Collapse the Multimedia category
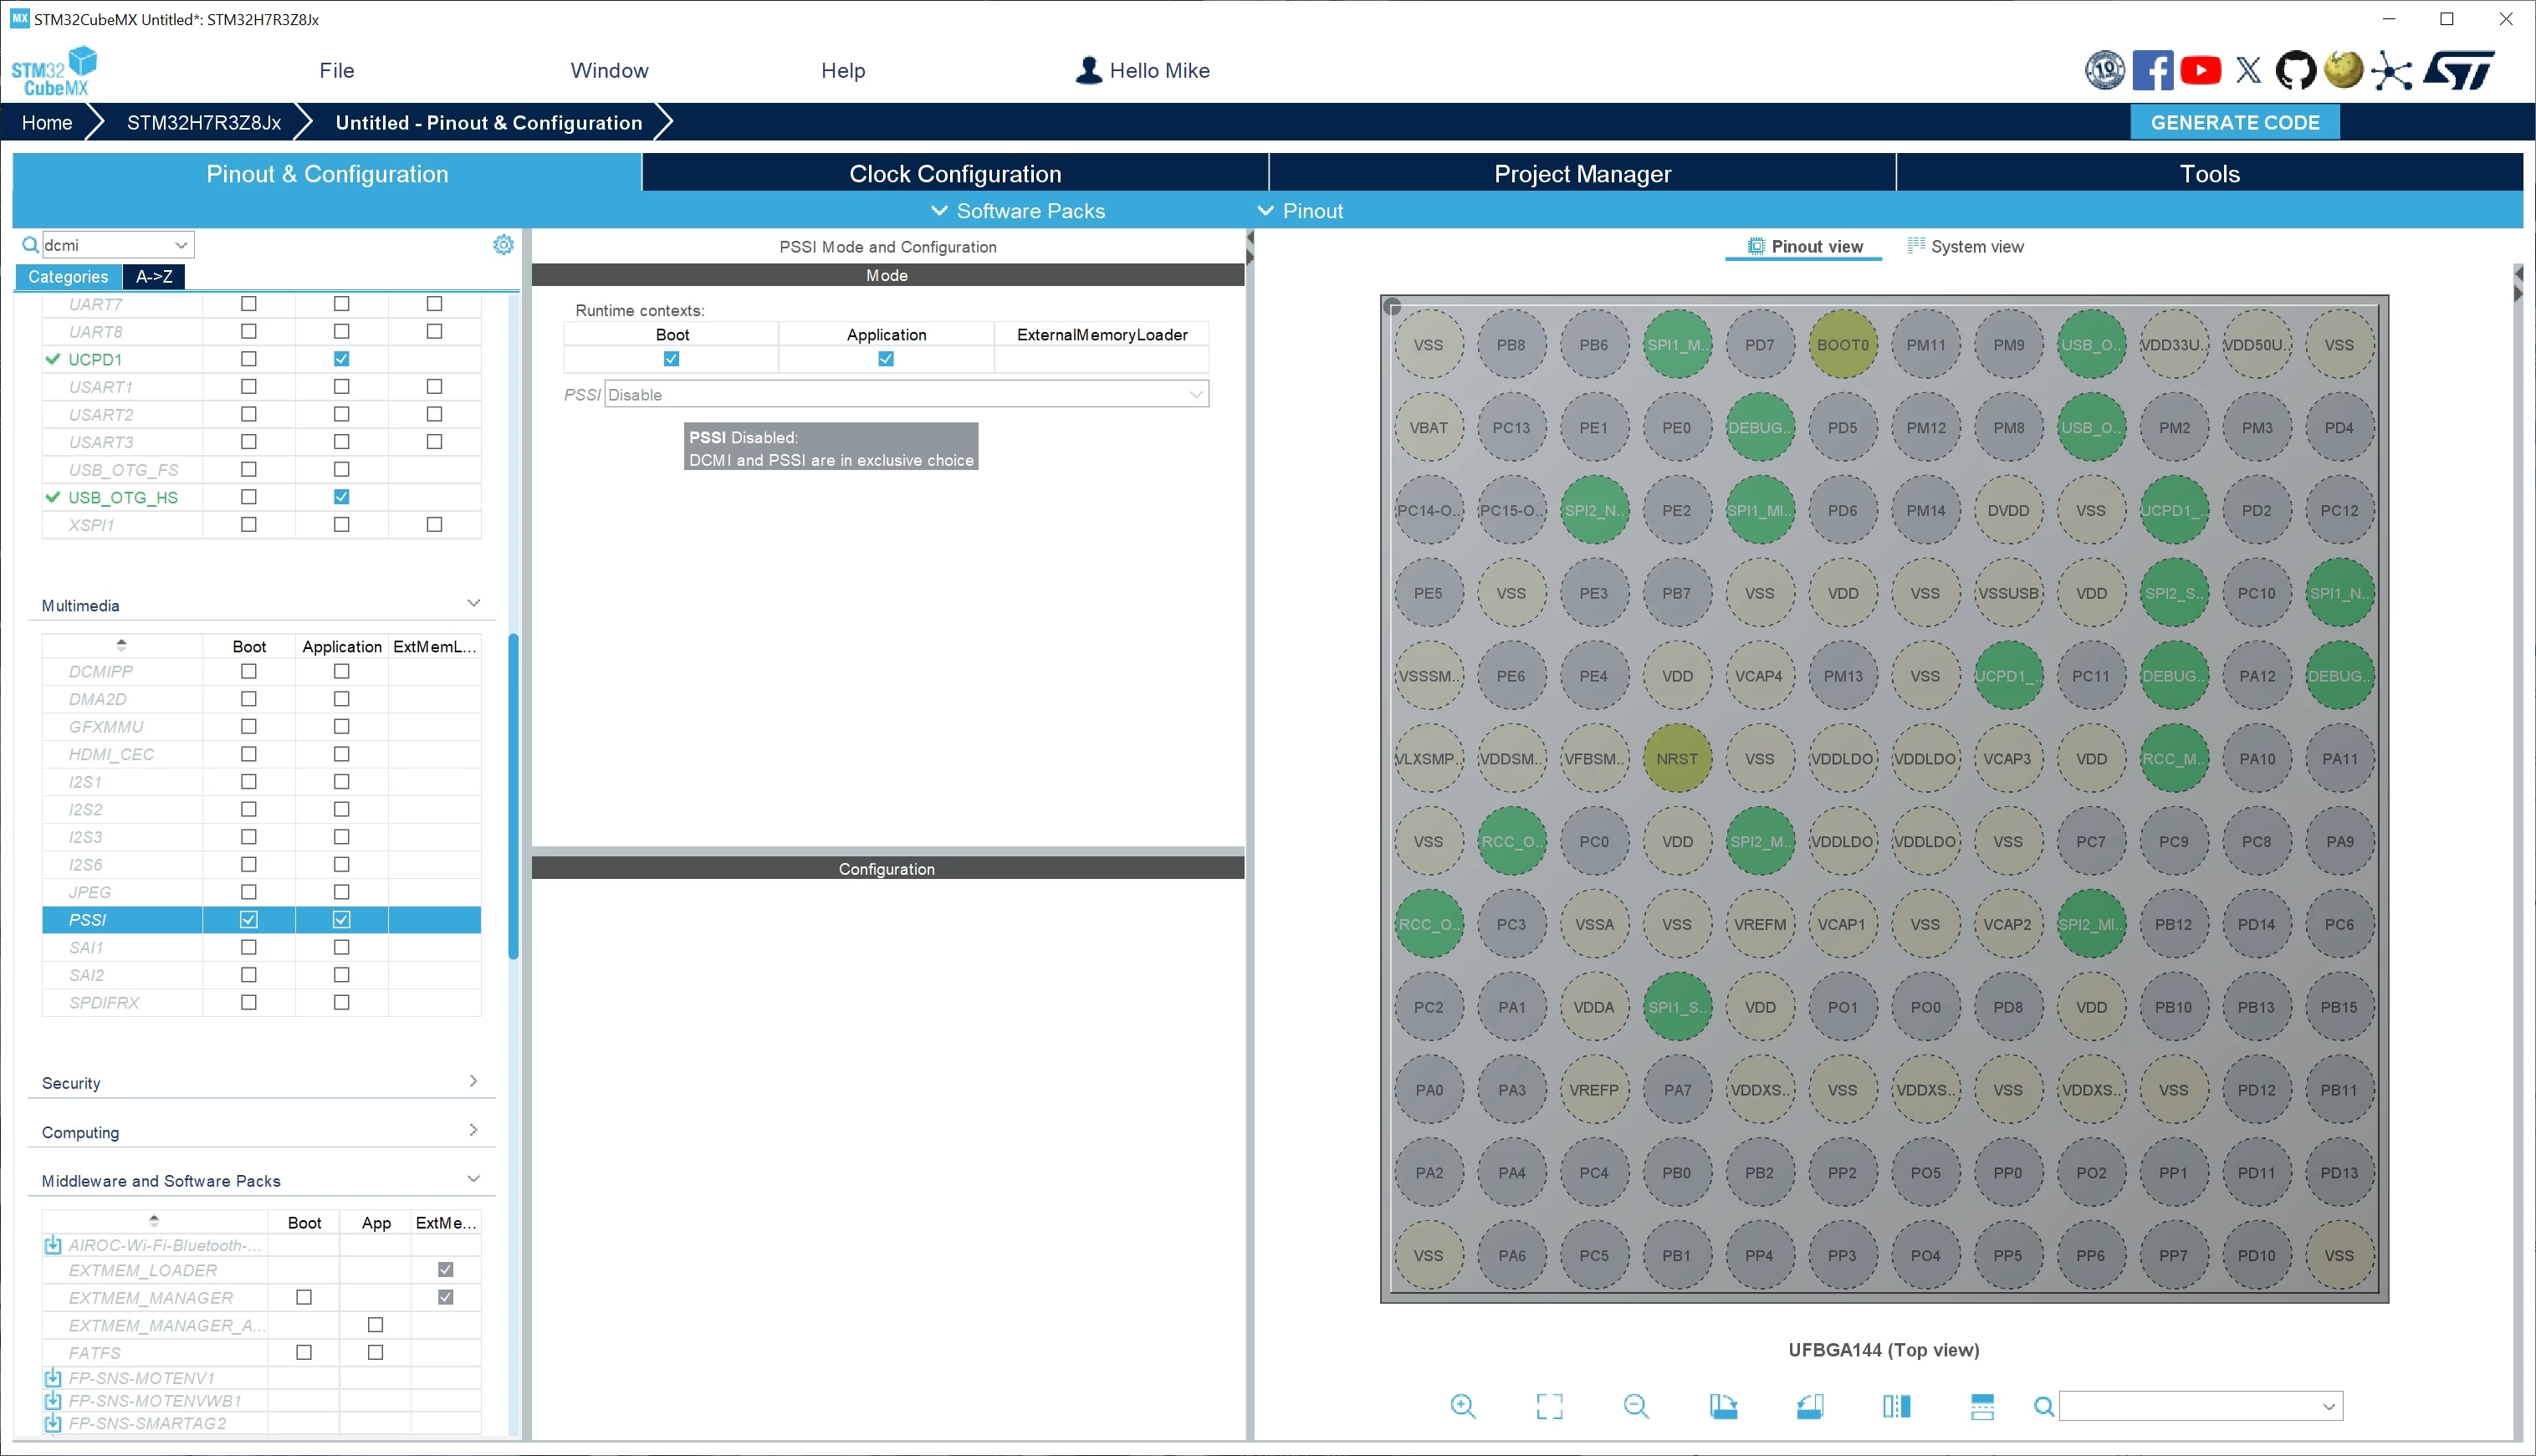This screenshot has height=1456, width=2536. point(473,603)
